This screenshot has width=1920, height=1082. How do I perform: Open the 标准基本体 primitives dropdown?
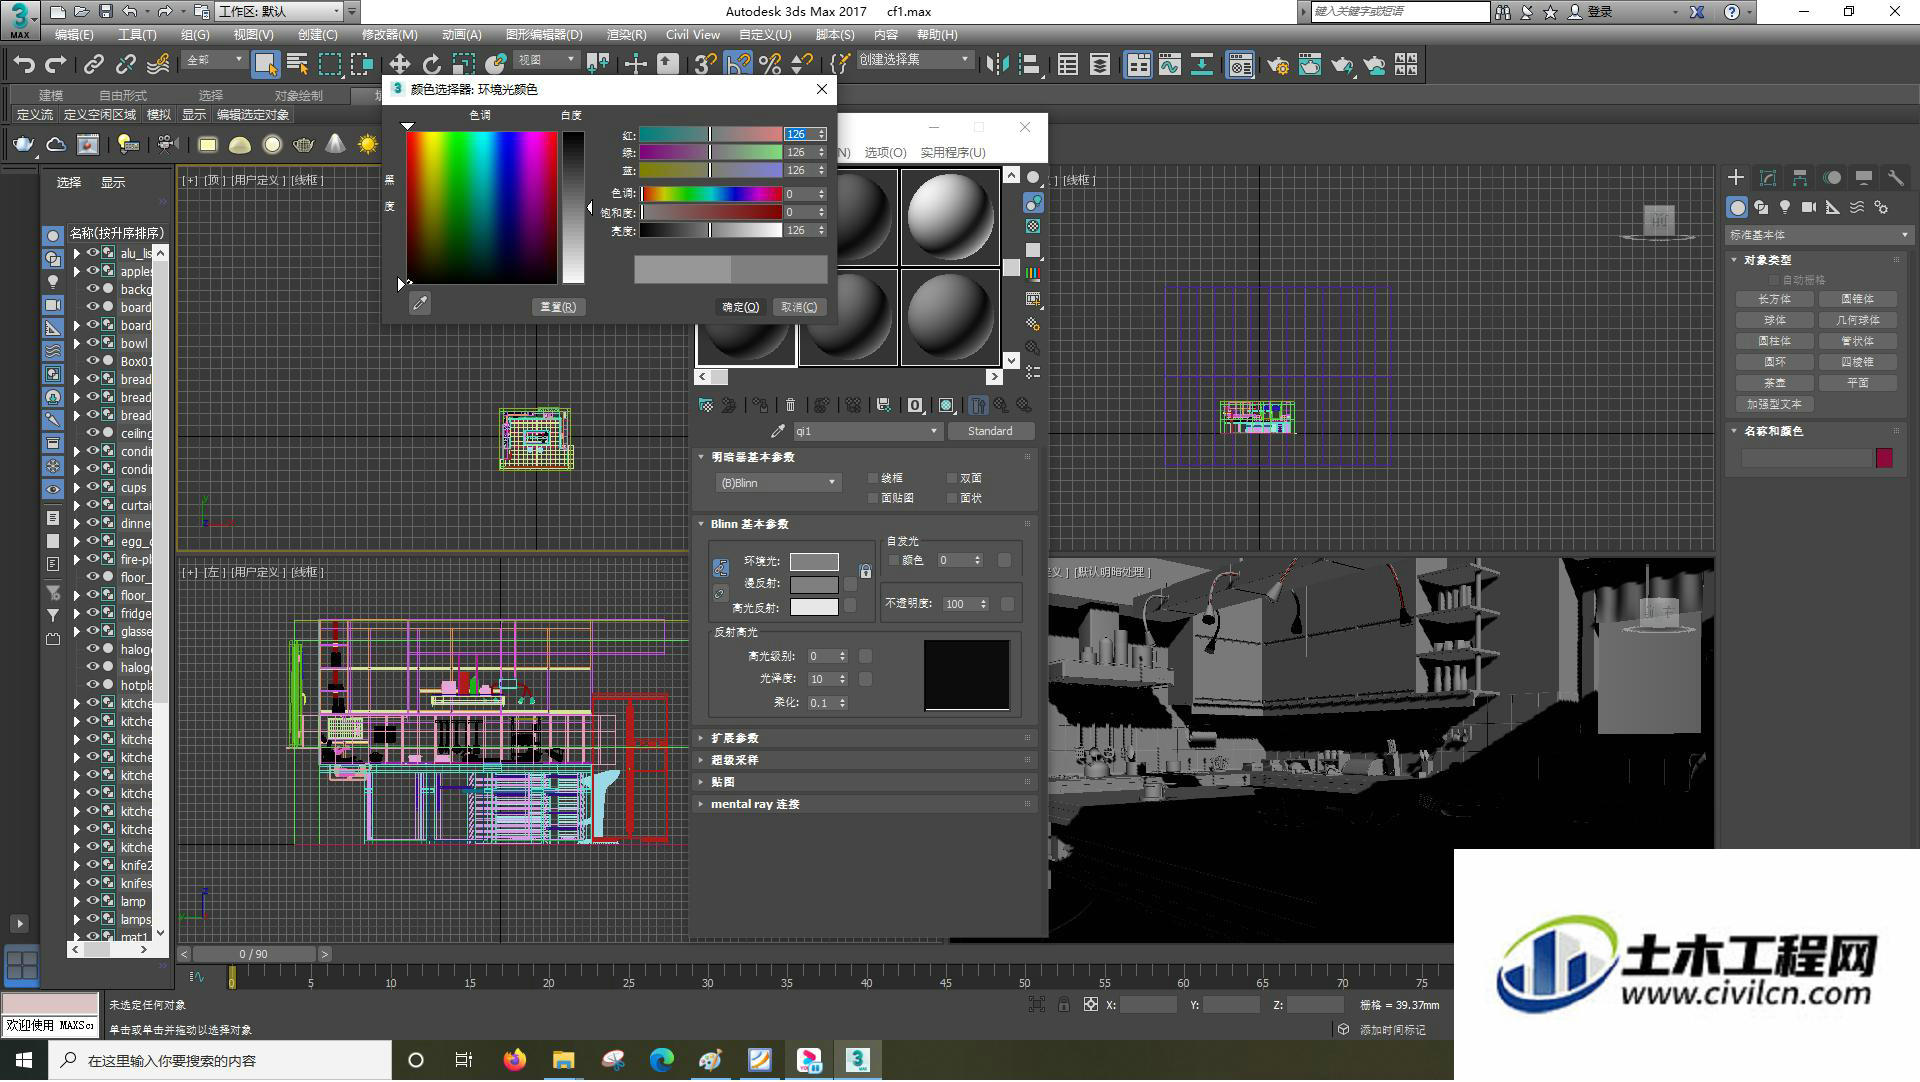[x=1818, y=235]
